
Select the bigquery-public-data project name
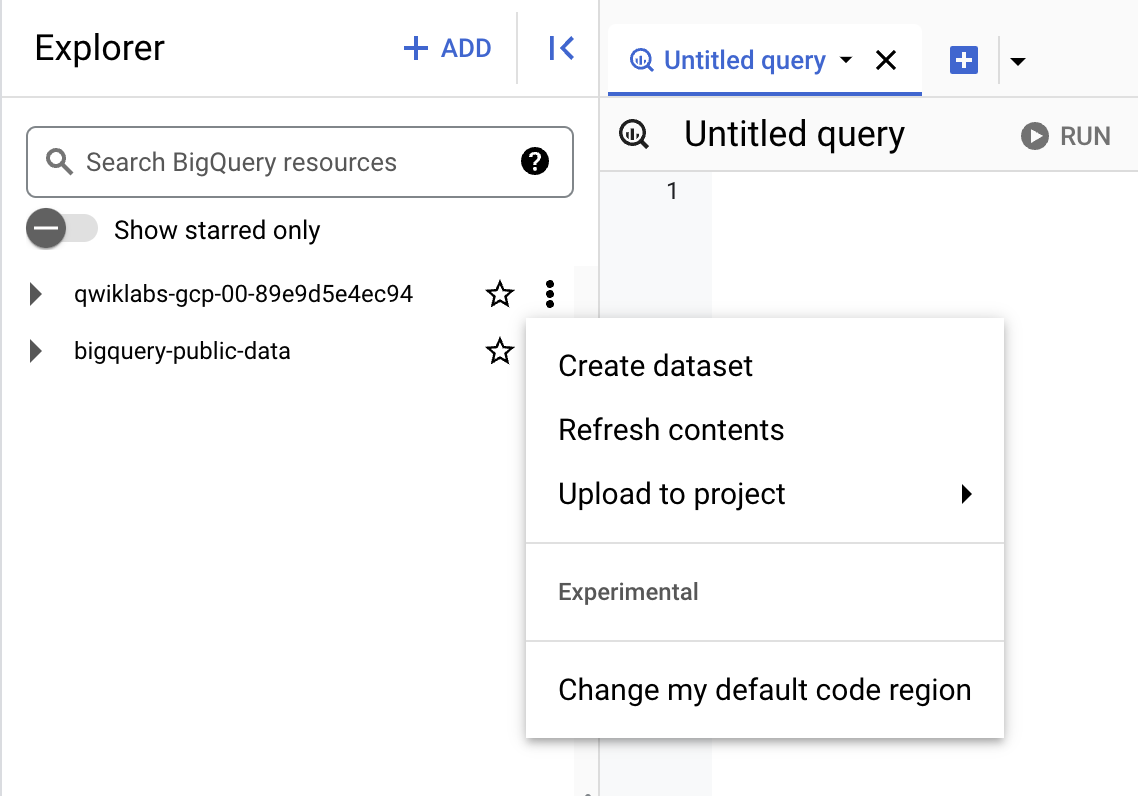(182, 351)
